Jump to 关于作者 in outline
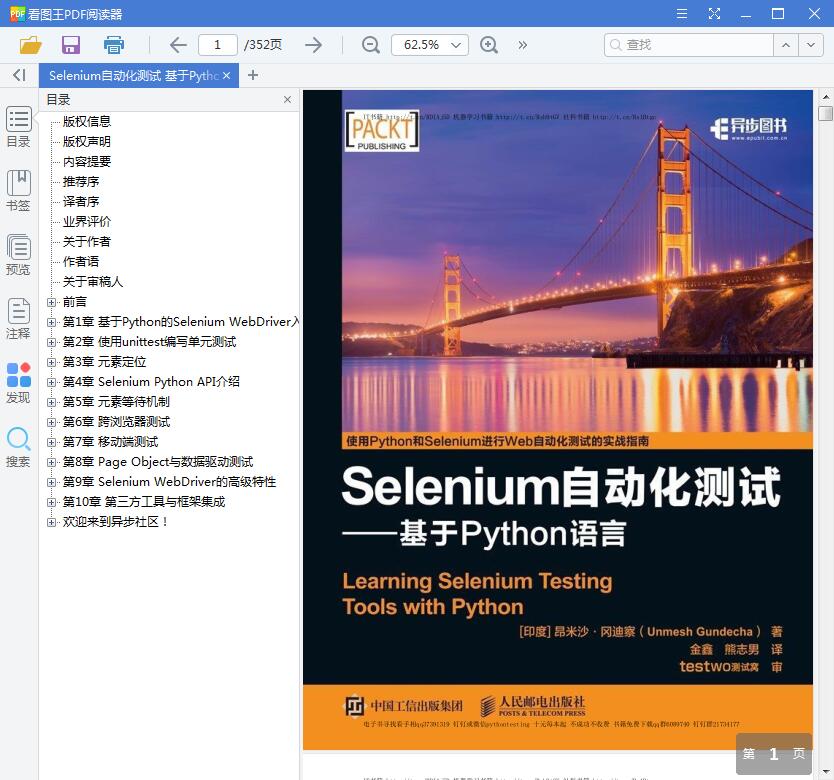This screenshot has height=780, width=834. tap(87, 242)
